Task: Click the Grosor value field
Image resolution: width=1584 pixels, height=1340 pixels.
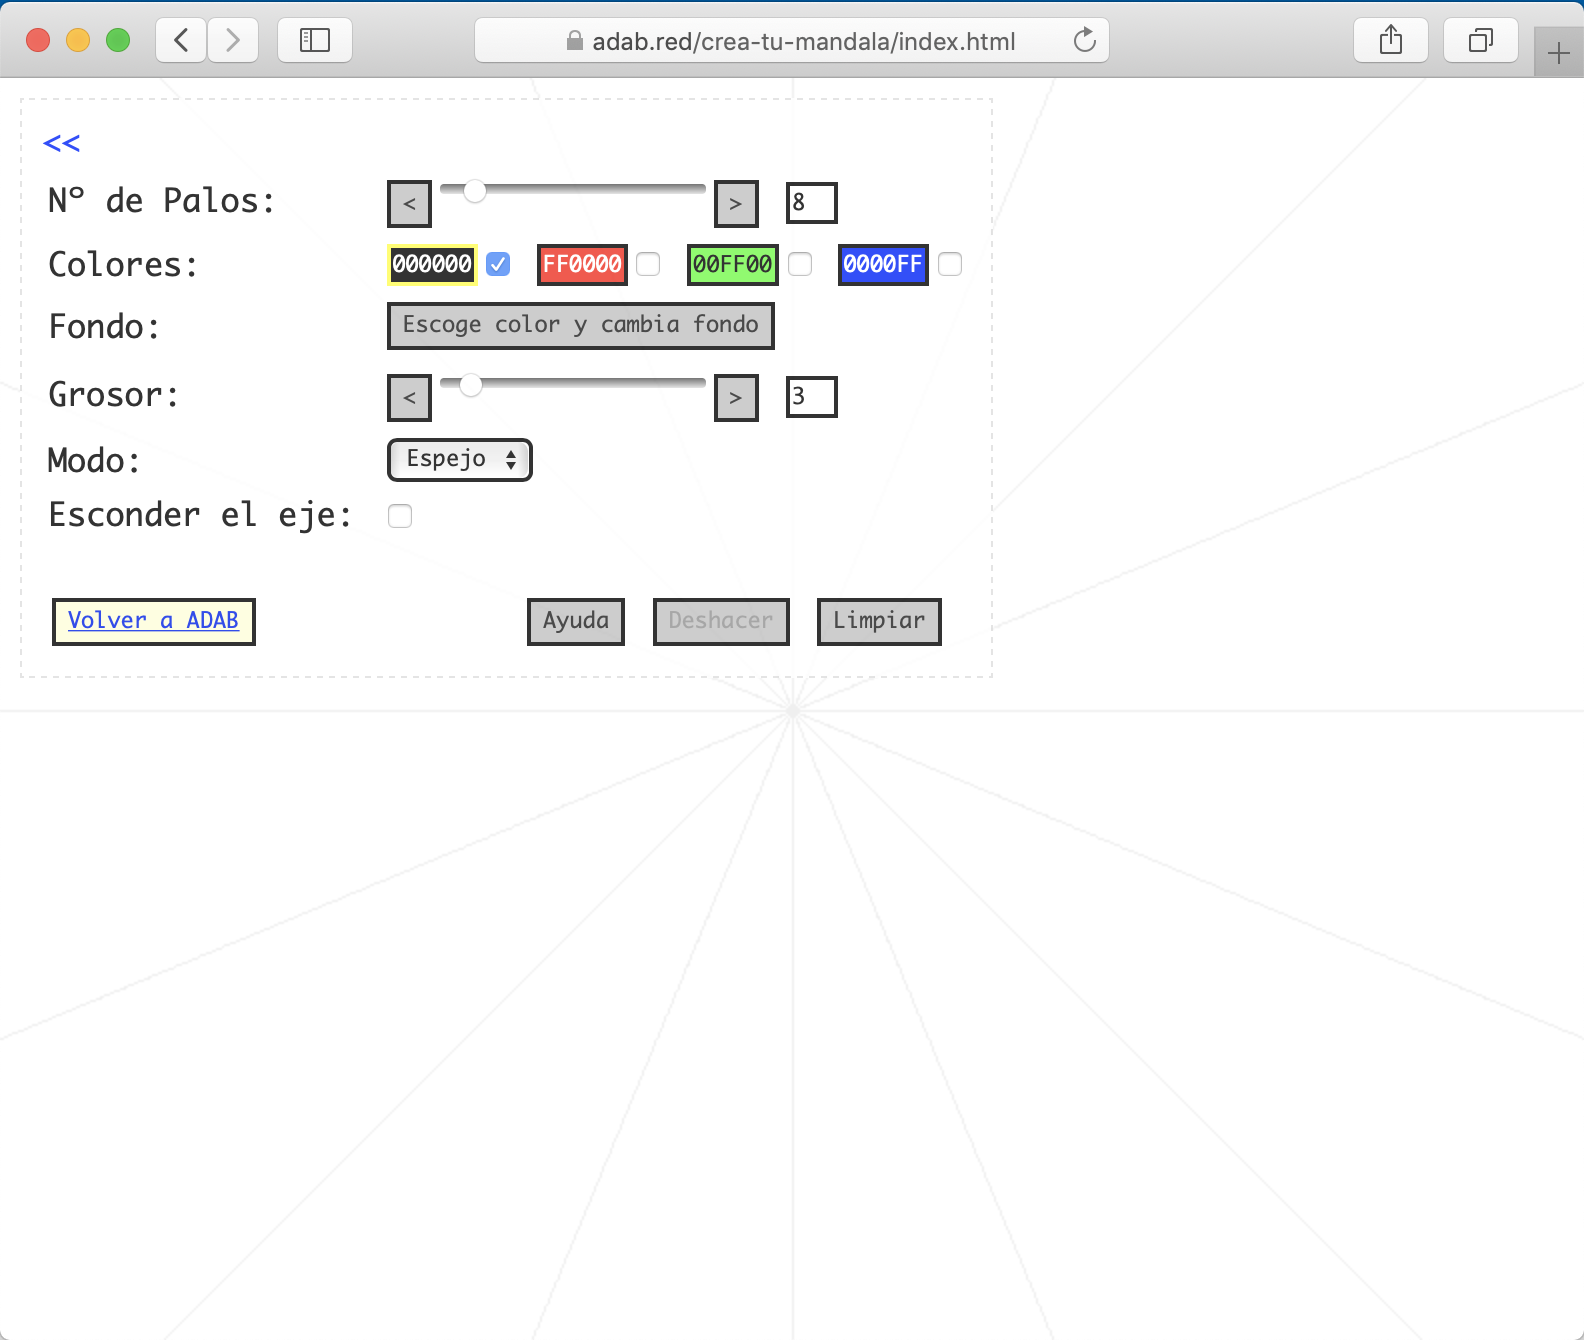Action: click(811, 397)
